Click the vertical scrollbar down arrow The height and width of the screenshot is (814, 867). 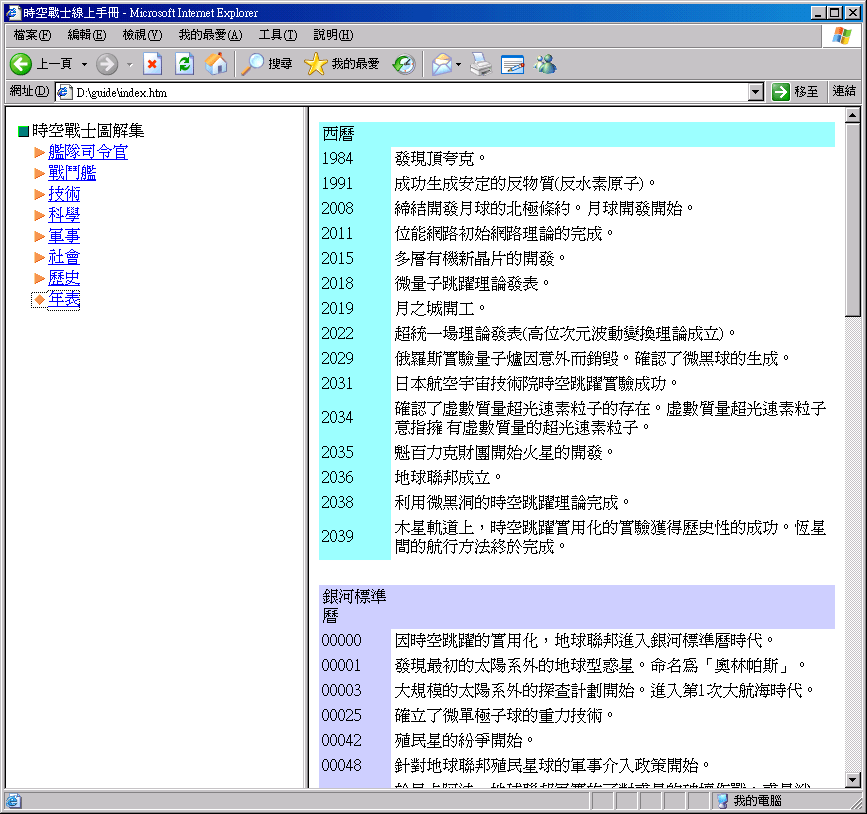point(853,780)
